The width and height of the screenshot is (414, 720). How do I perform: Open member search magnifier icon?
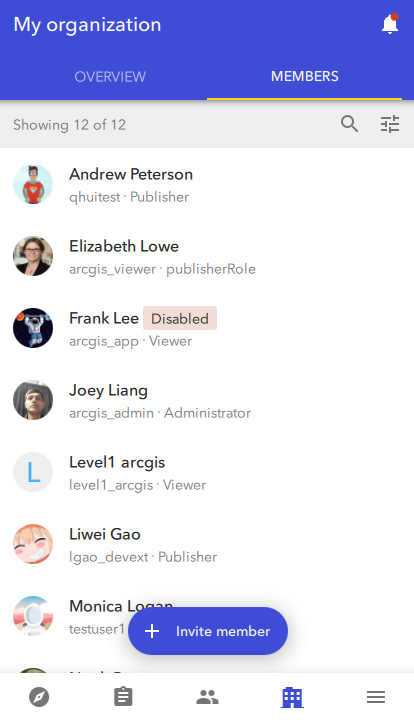pos(349,124)
